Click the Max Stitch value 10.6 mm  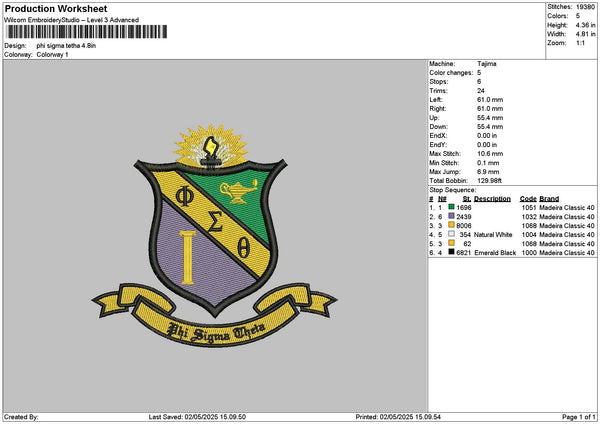(x=490, y=153)
